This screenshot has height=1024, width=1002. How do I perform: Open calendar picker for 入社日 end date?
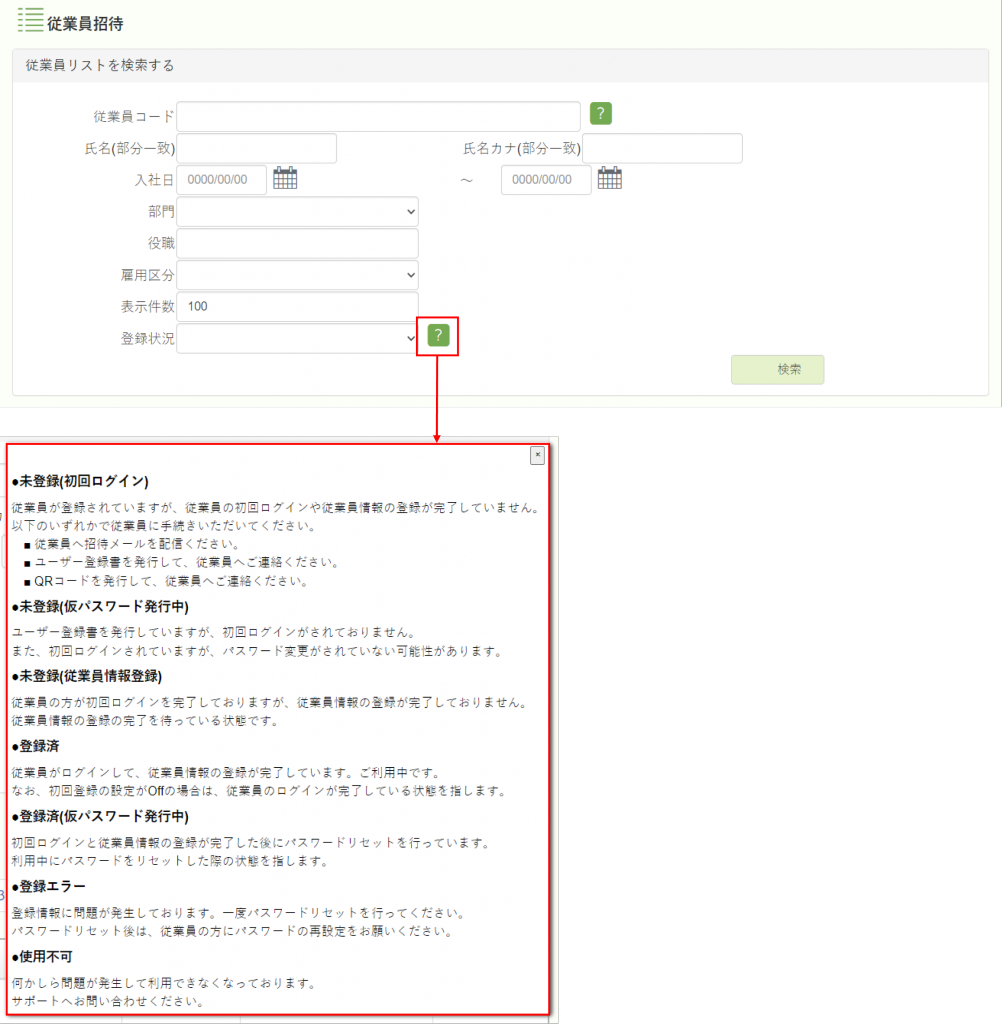pyautogui.click(x=609, y=178)
